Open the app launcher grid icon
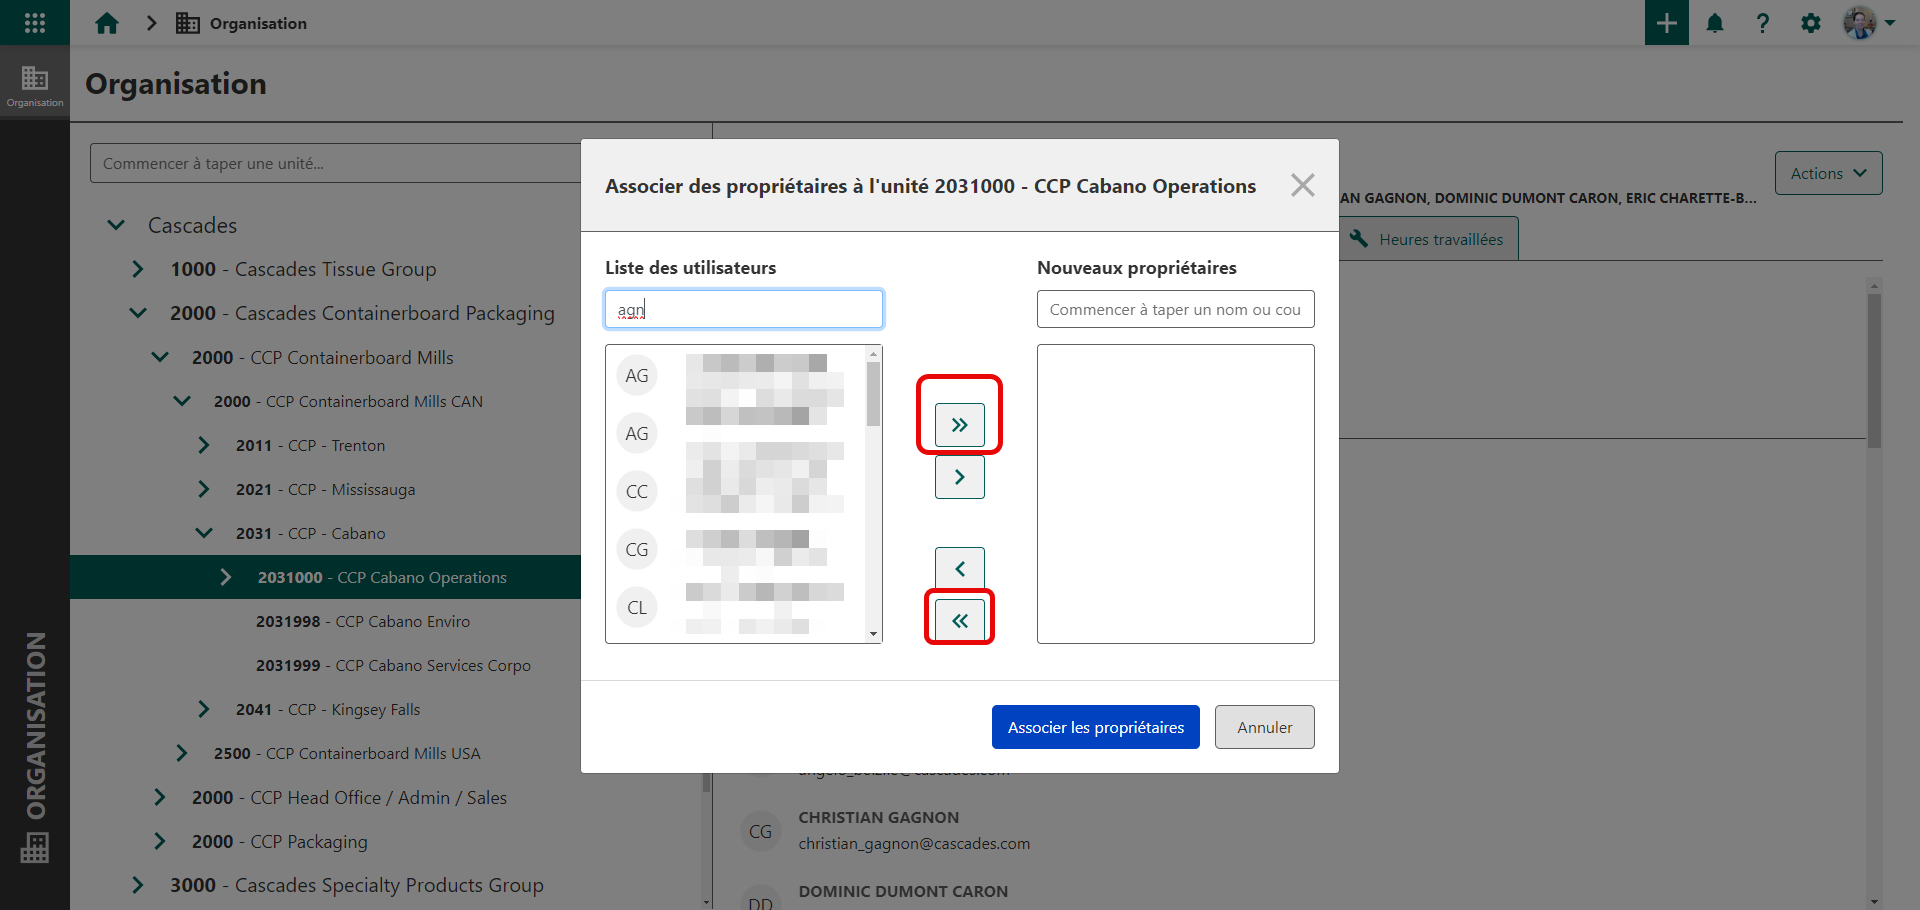The image size is (1920, 910). [x=35, y=23]
